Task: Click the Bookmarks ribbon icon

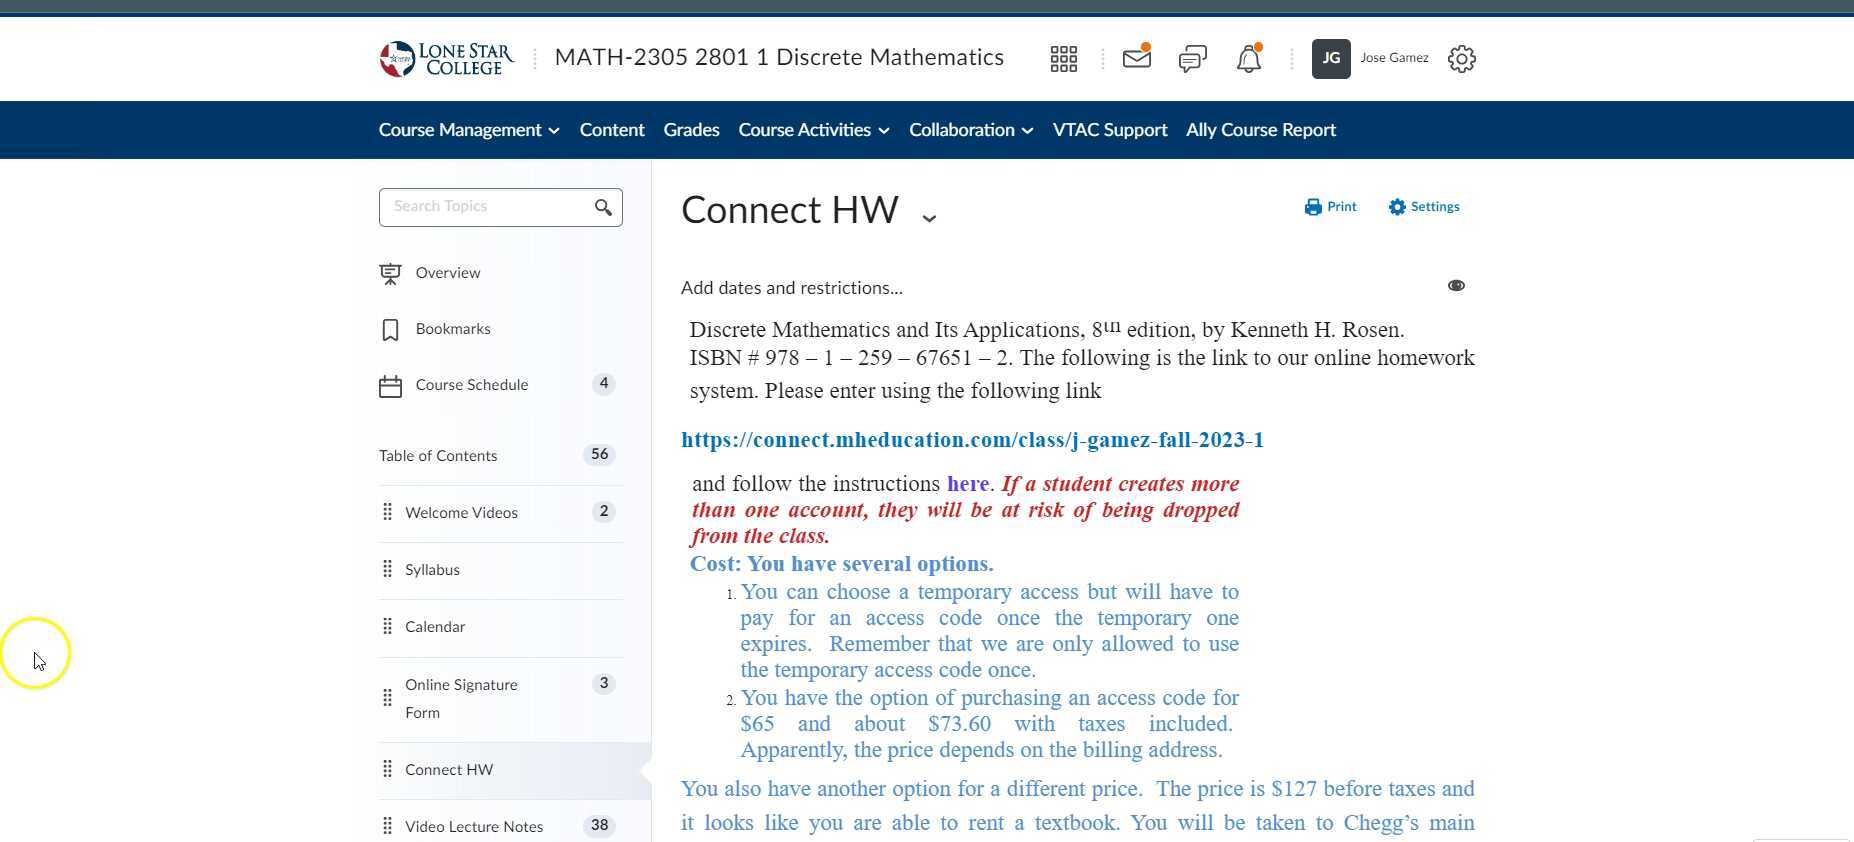Action: (x=390, y=330)
